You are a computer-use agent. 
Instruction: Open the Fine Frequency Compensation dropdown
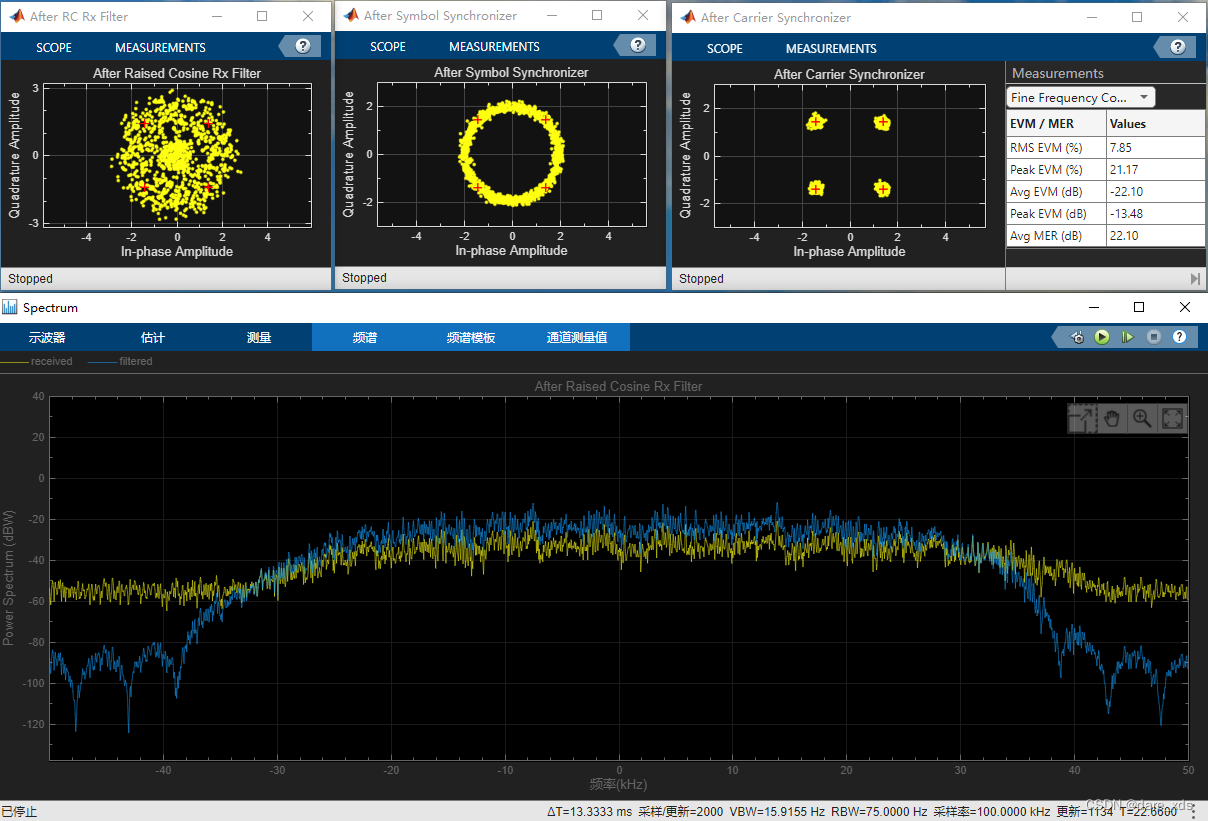[1079, 97]
